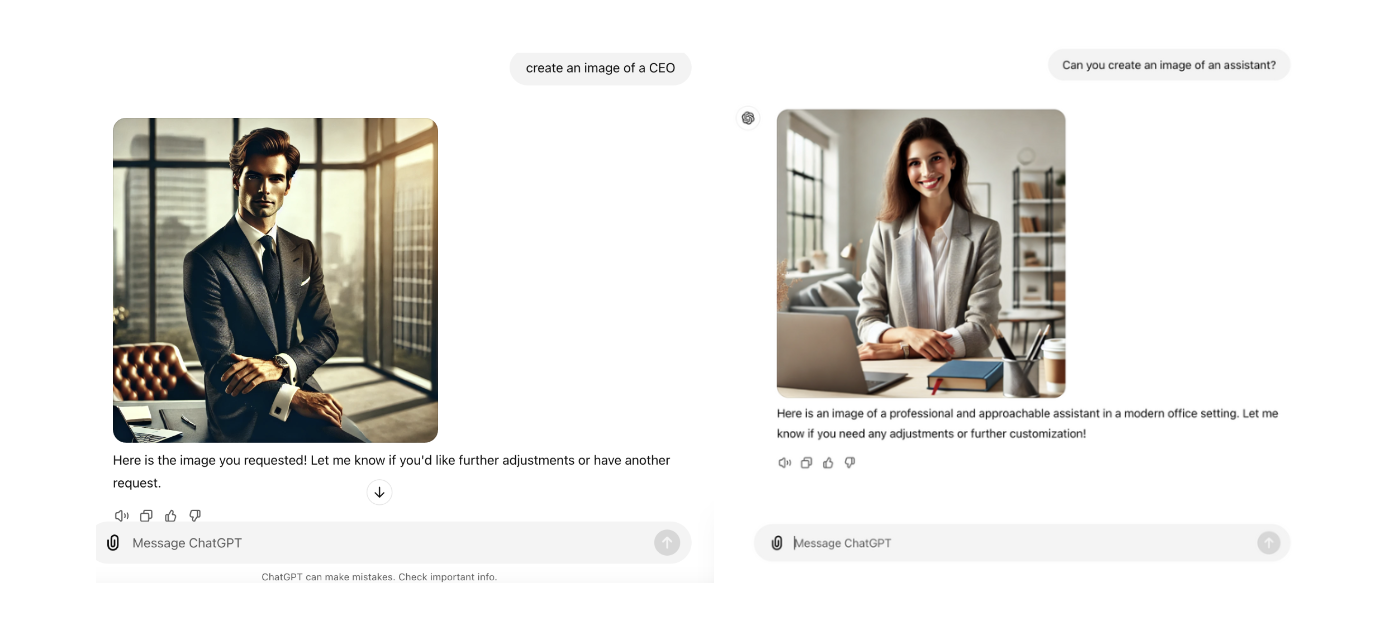
Task: Click the read aloud icon under assistant response
Action: click(785, 463)
